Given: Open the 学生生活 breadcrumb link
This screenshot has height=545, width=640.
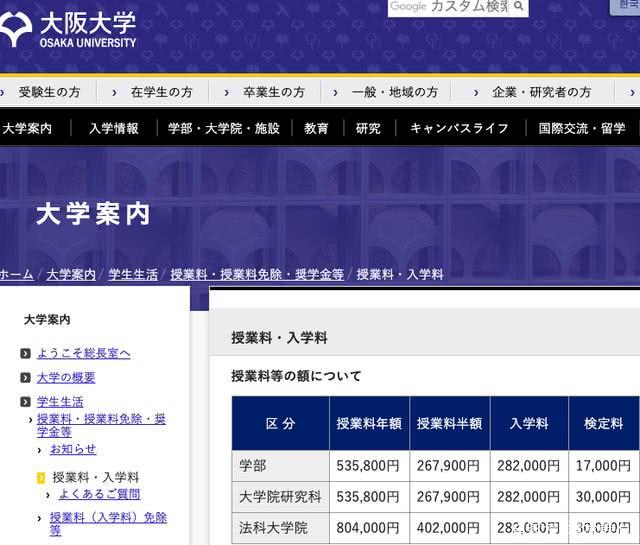Looking at the screenshot, I should 133,274.
